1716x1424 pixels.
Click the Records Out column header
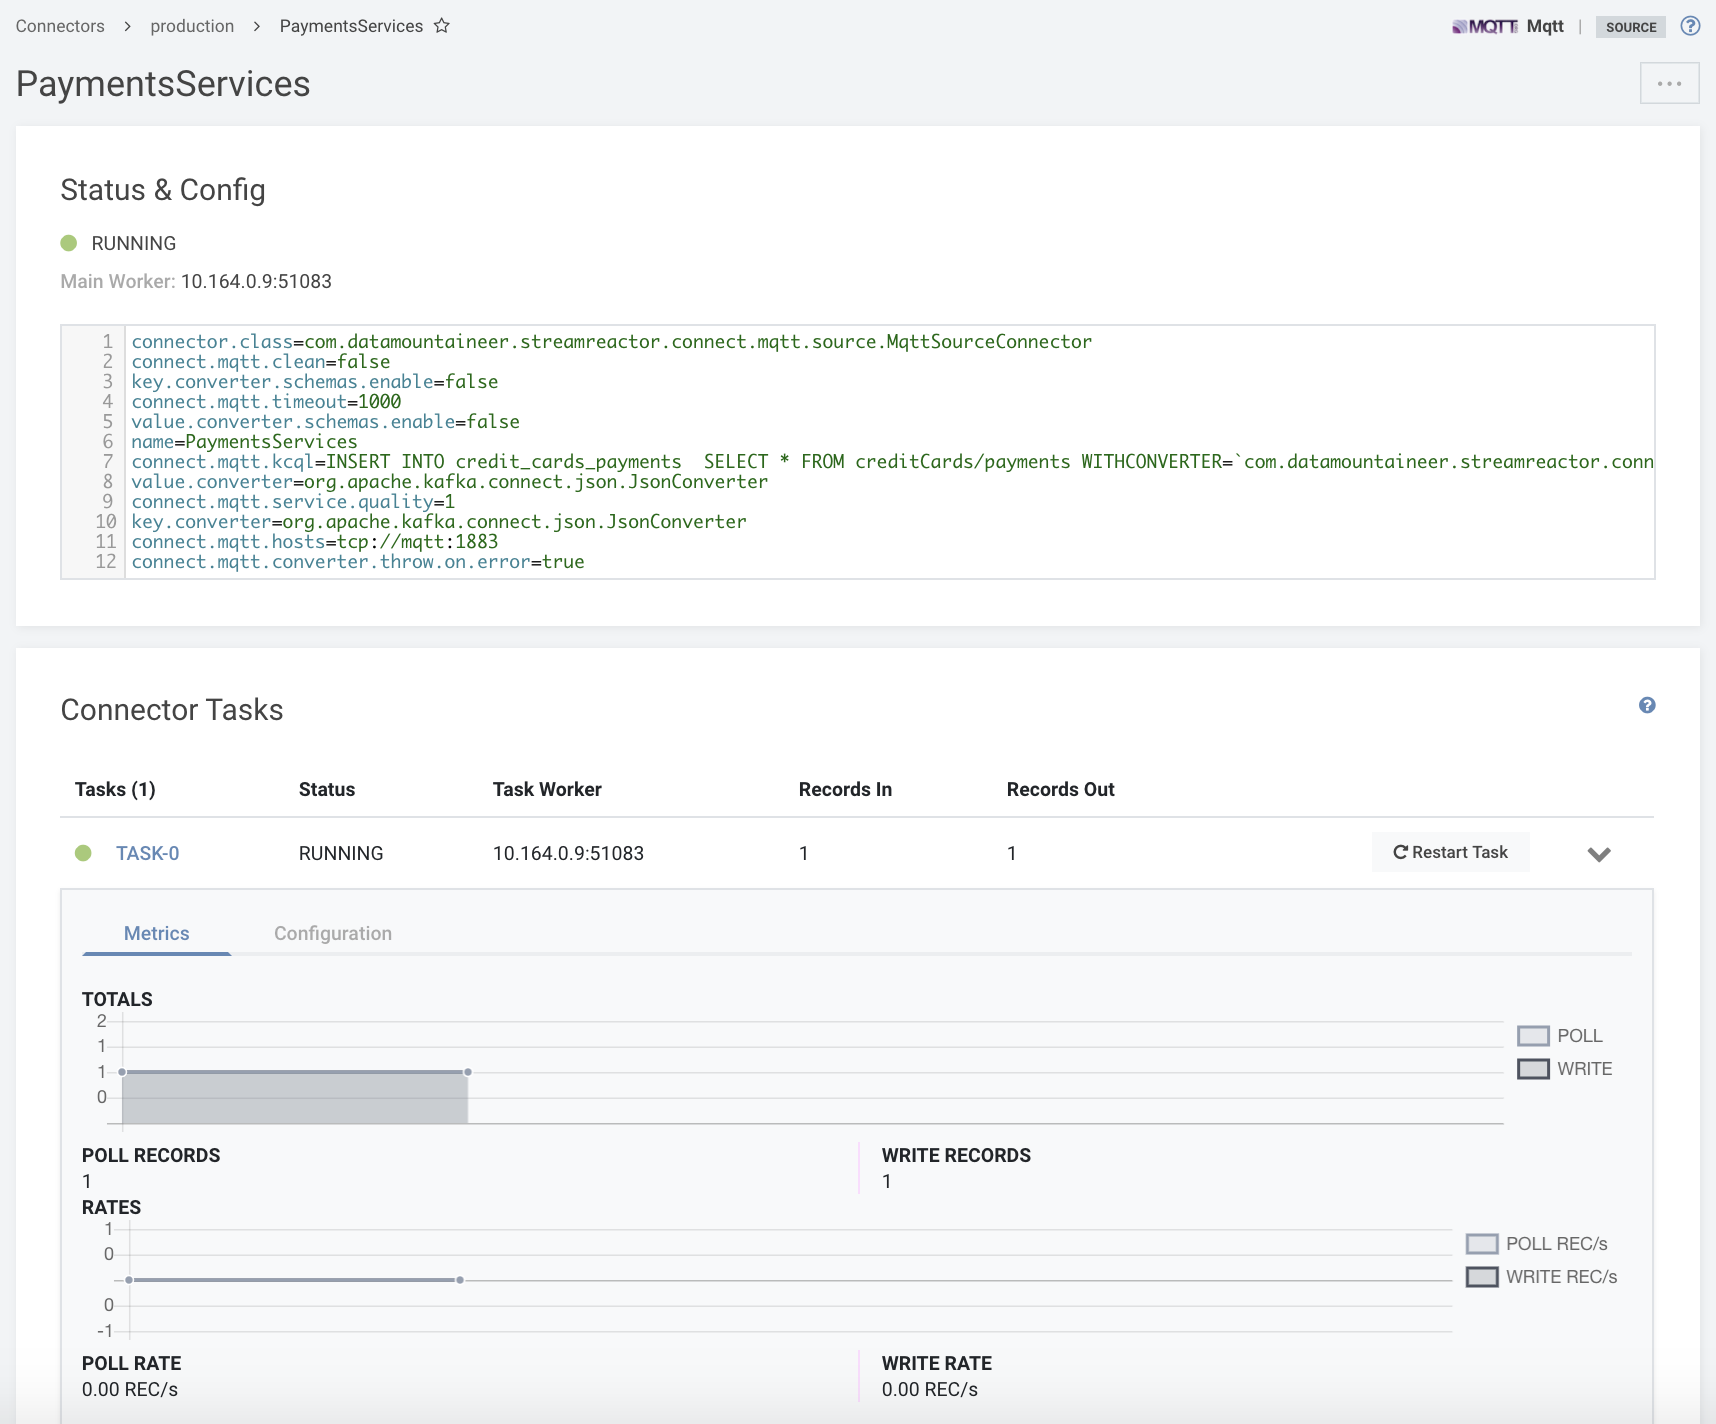tap(1060, 789)
